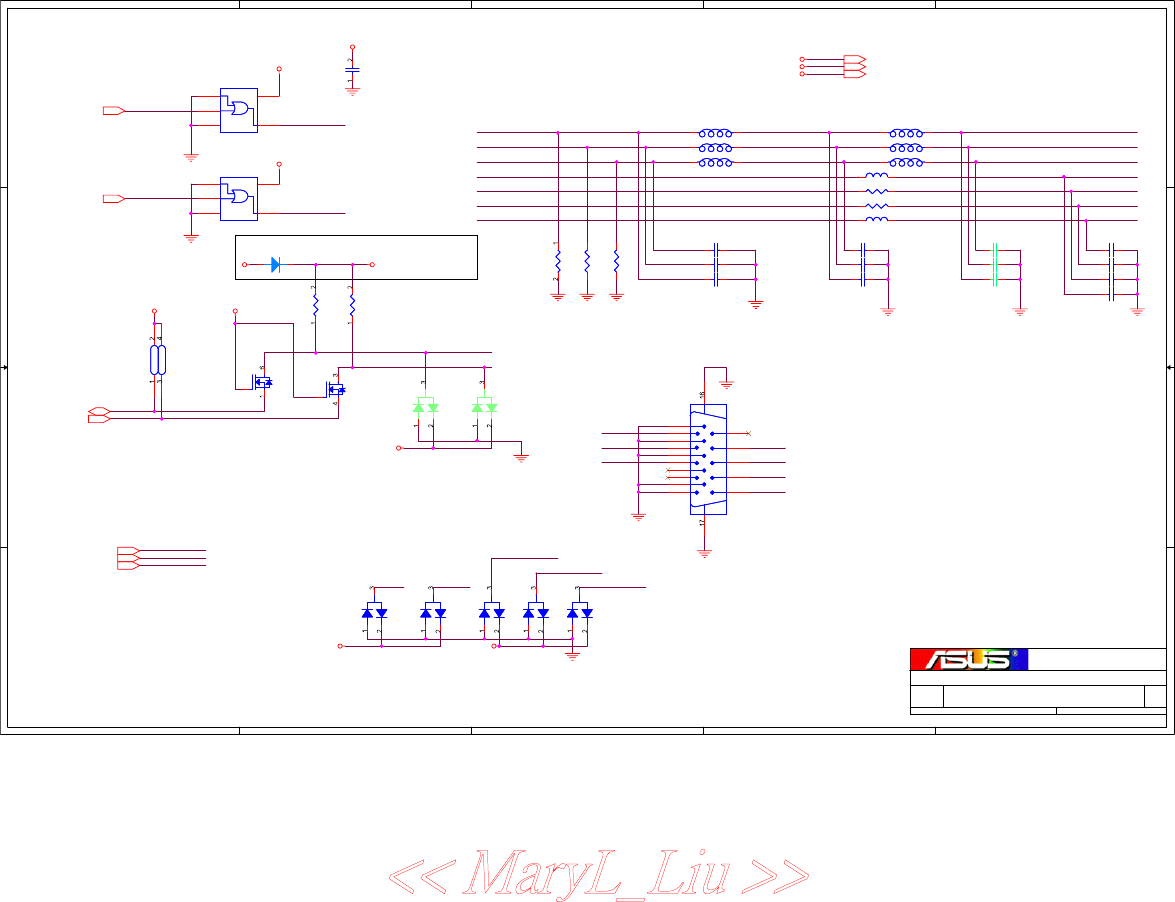Select the upper OR gate symbol
Viewport: 1175px width, 902px height.
pos(239,110)
